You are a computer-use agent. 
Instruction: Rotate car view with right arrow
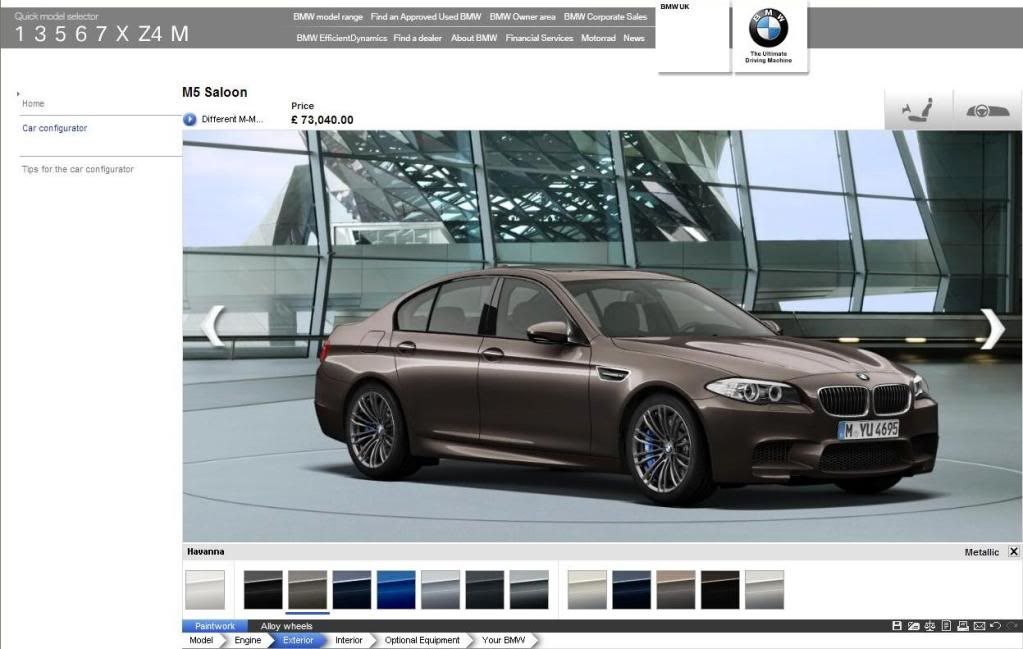pos(992,329)
